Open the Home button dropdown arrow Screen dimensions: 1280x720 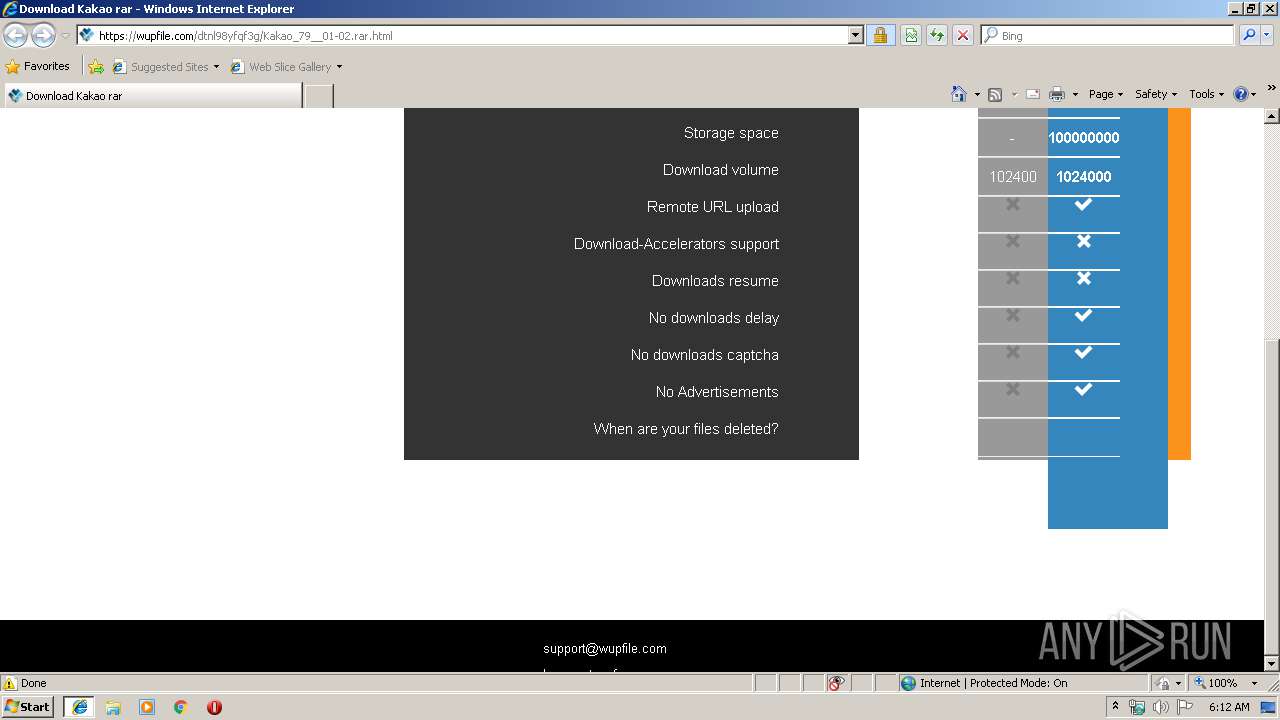coord(976,95)
